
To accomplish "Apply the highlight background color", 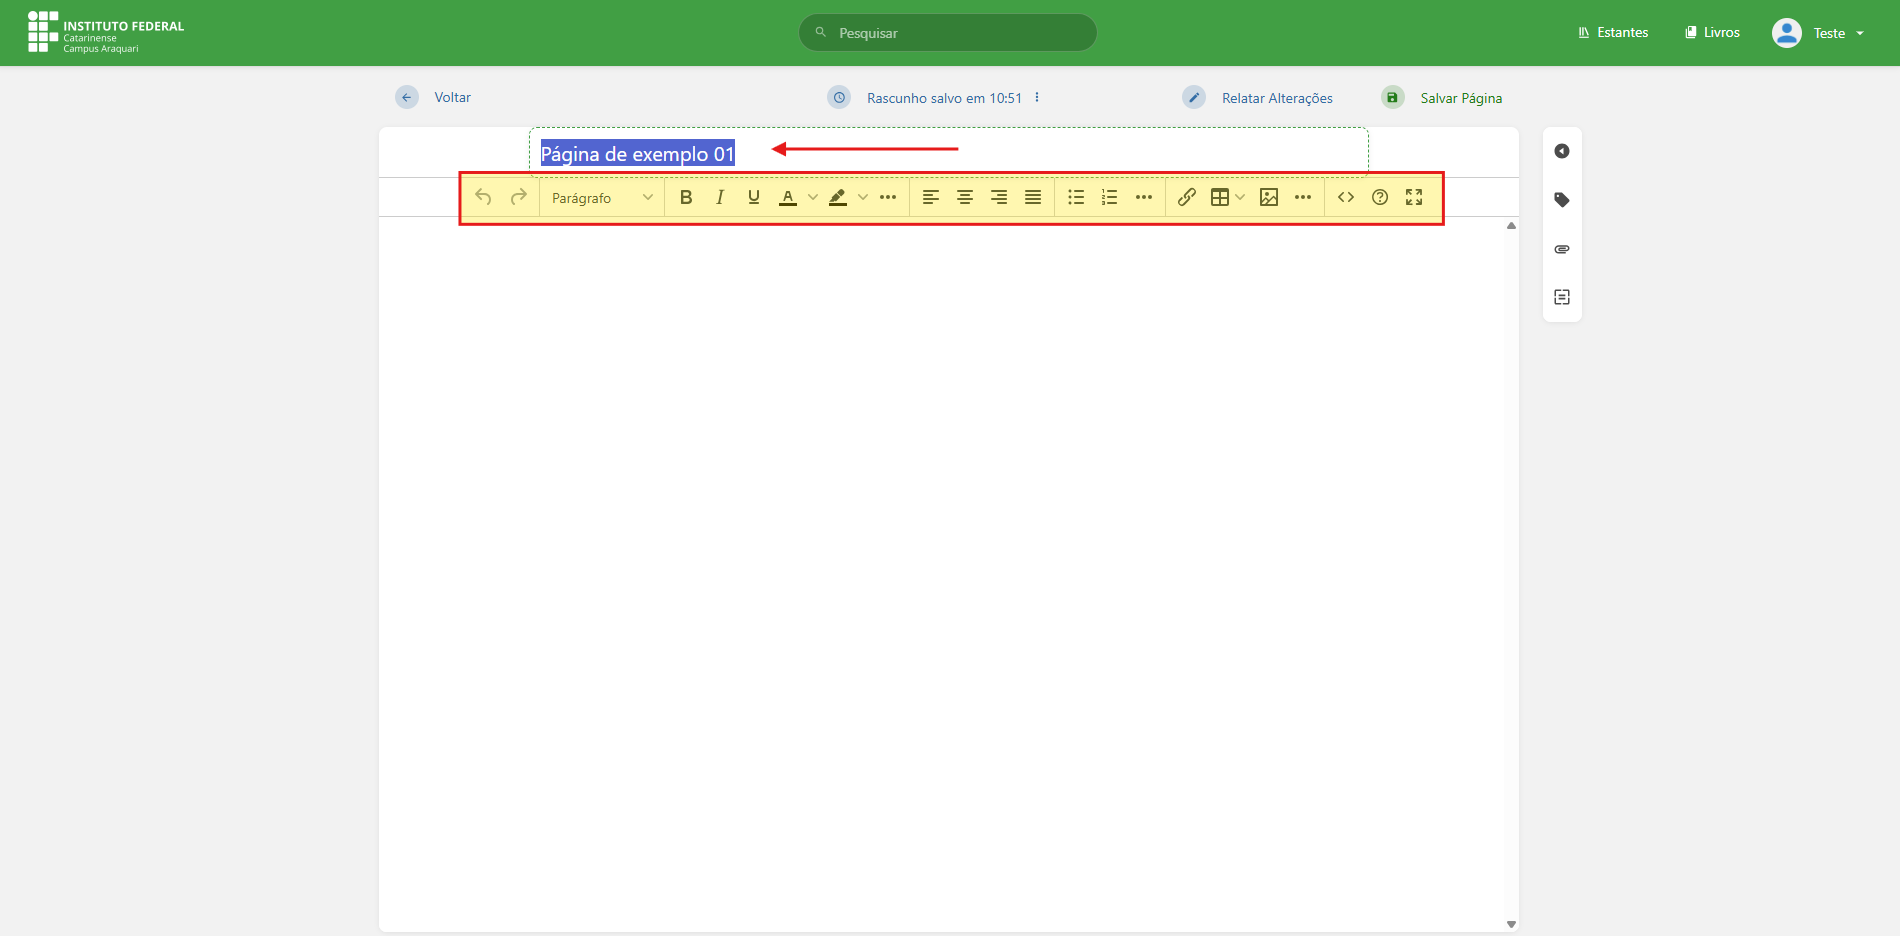I will coord(838,197).
